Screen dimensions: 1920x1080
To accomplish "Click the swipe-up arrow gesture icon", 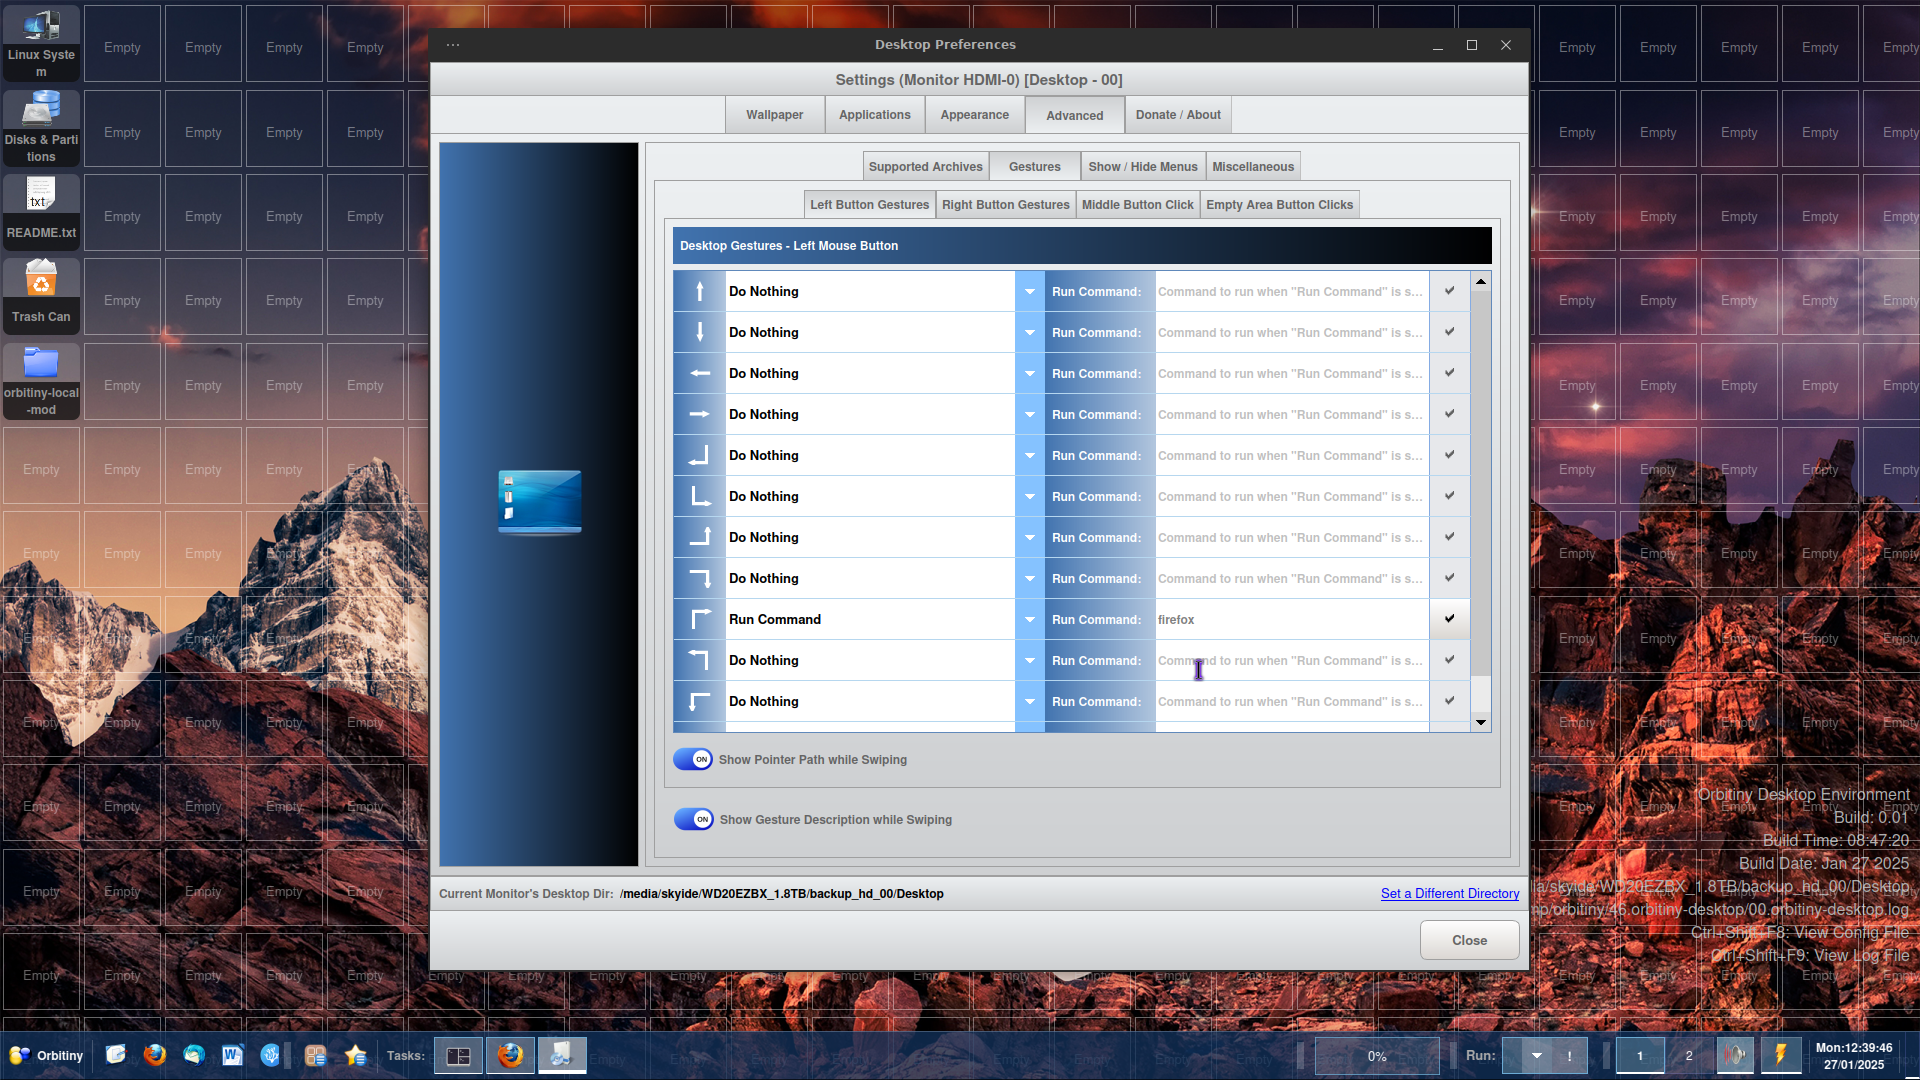I will [x=699, y=291].
